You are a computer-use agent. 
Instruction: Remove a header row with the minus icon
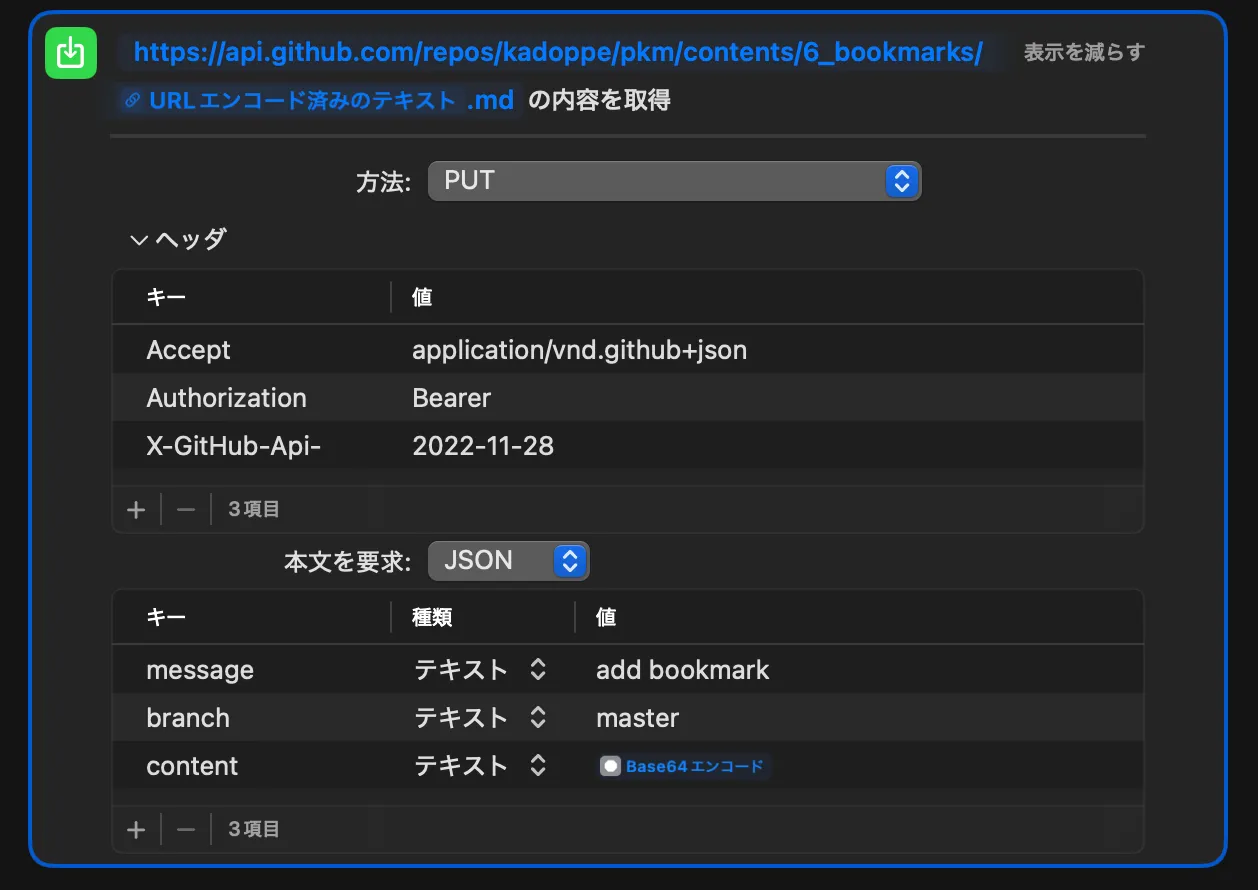click(185, 509)
